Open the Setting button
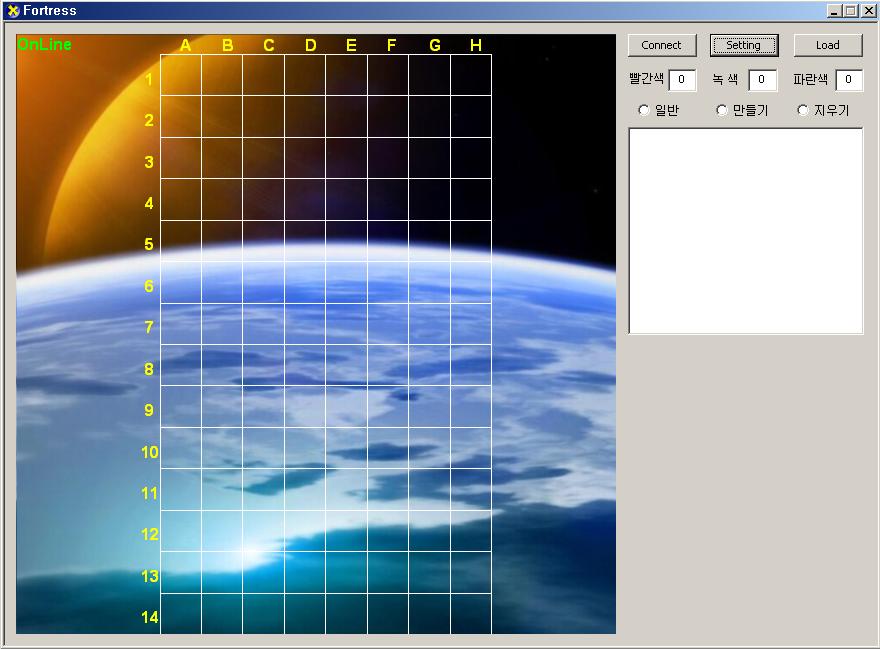 (x=744, y=45)
